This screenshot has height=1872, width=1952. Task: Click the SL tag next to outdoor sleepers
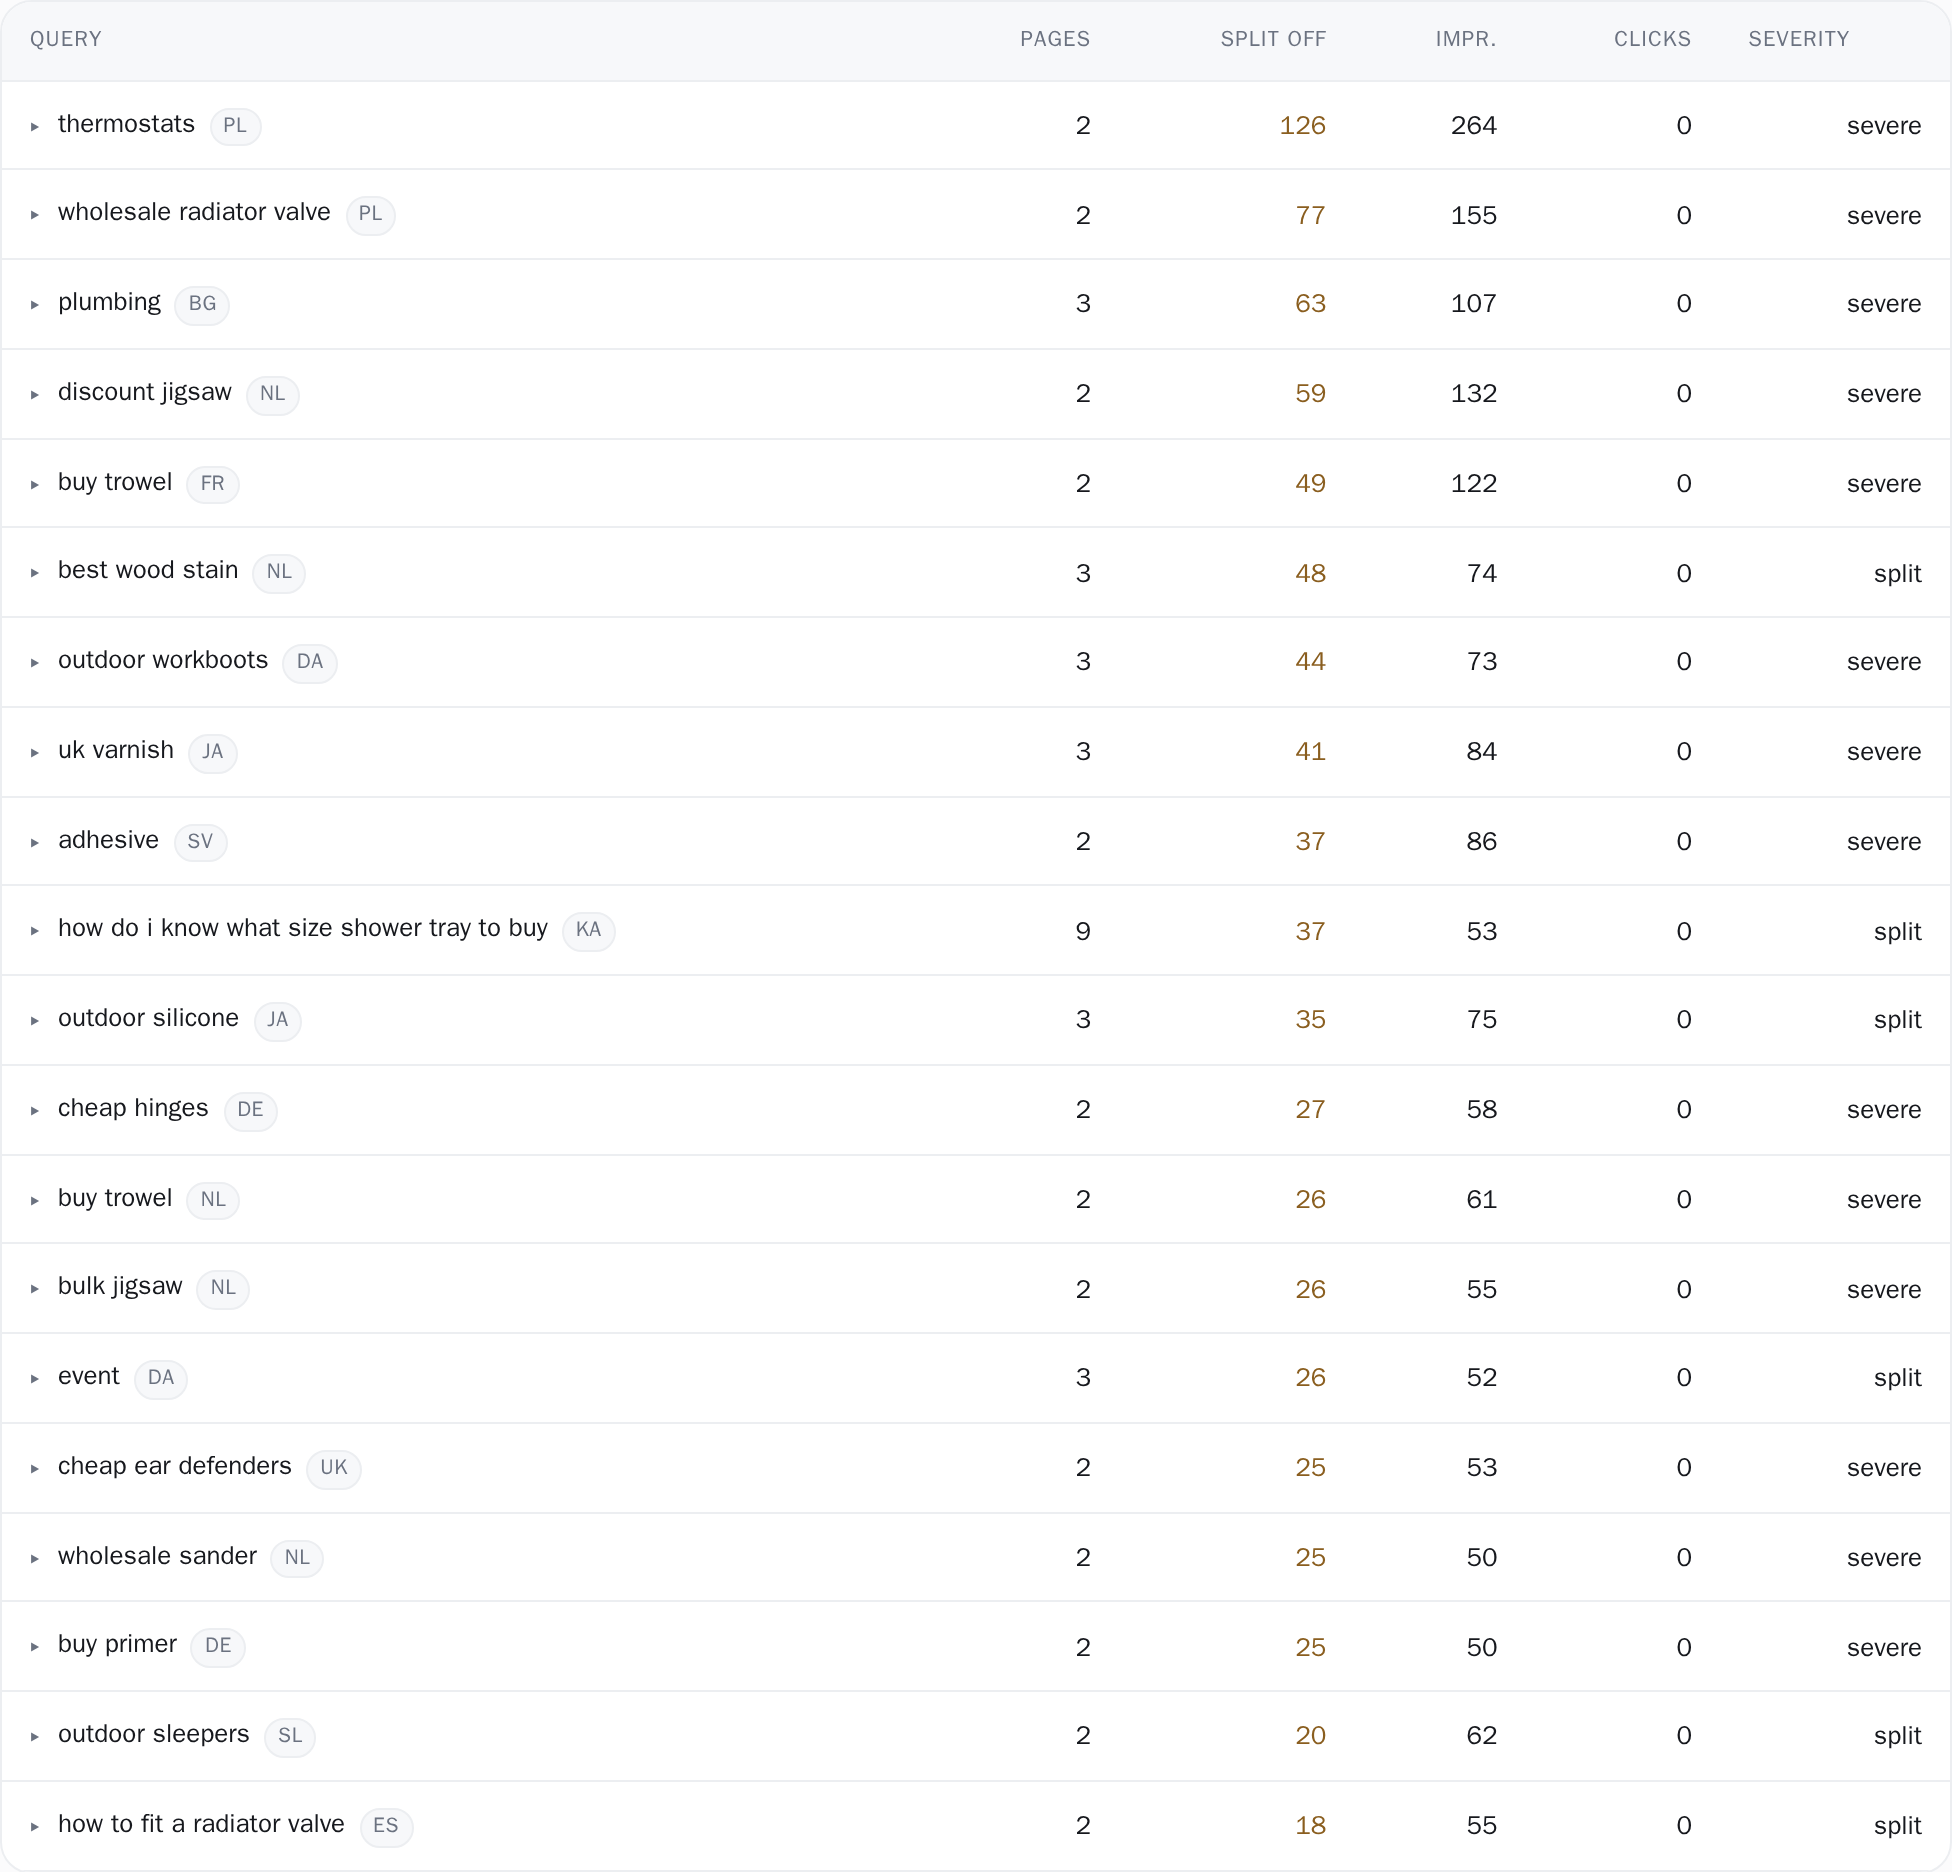pyautogui.click(x=289, y=1736)
